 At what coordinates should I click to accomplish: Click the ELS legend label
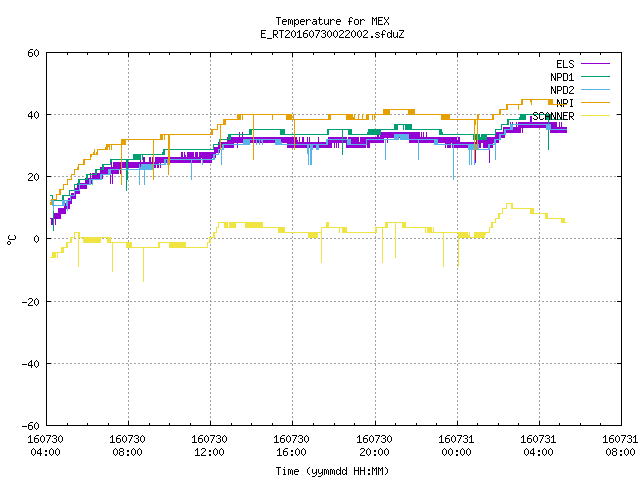point(565,64)
